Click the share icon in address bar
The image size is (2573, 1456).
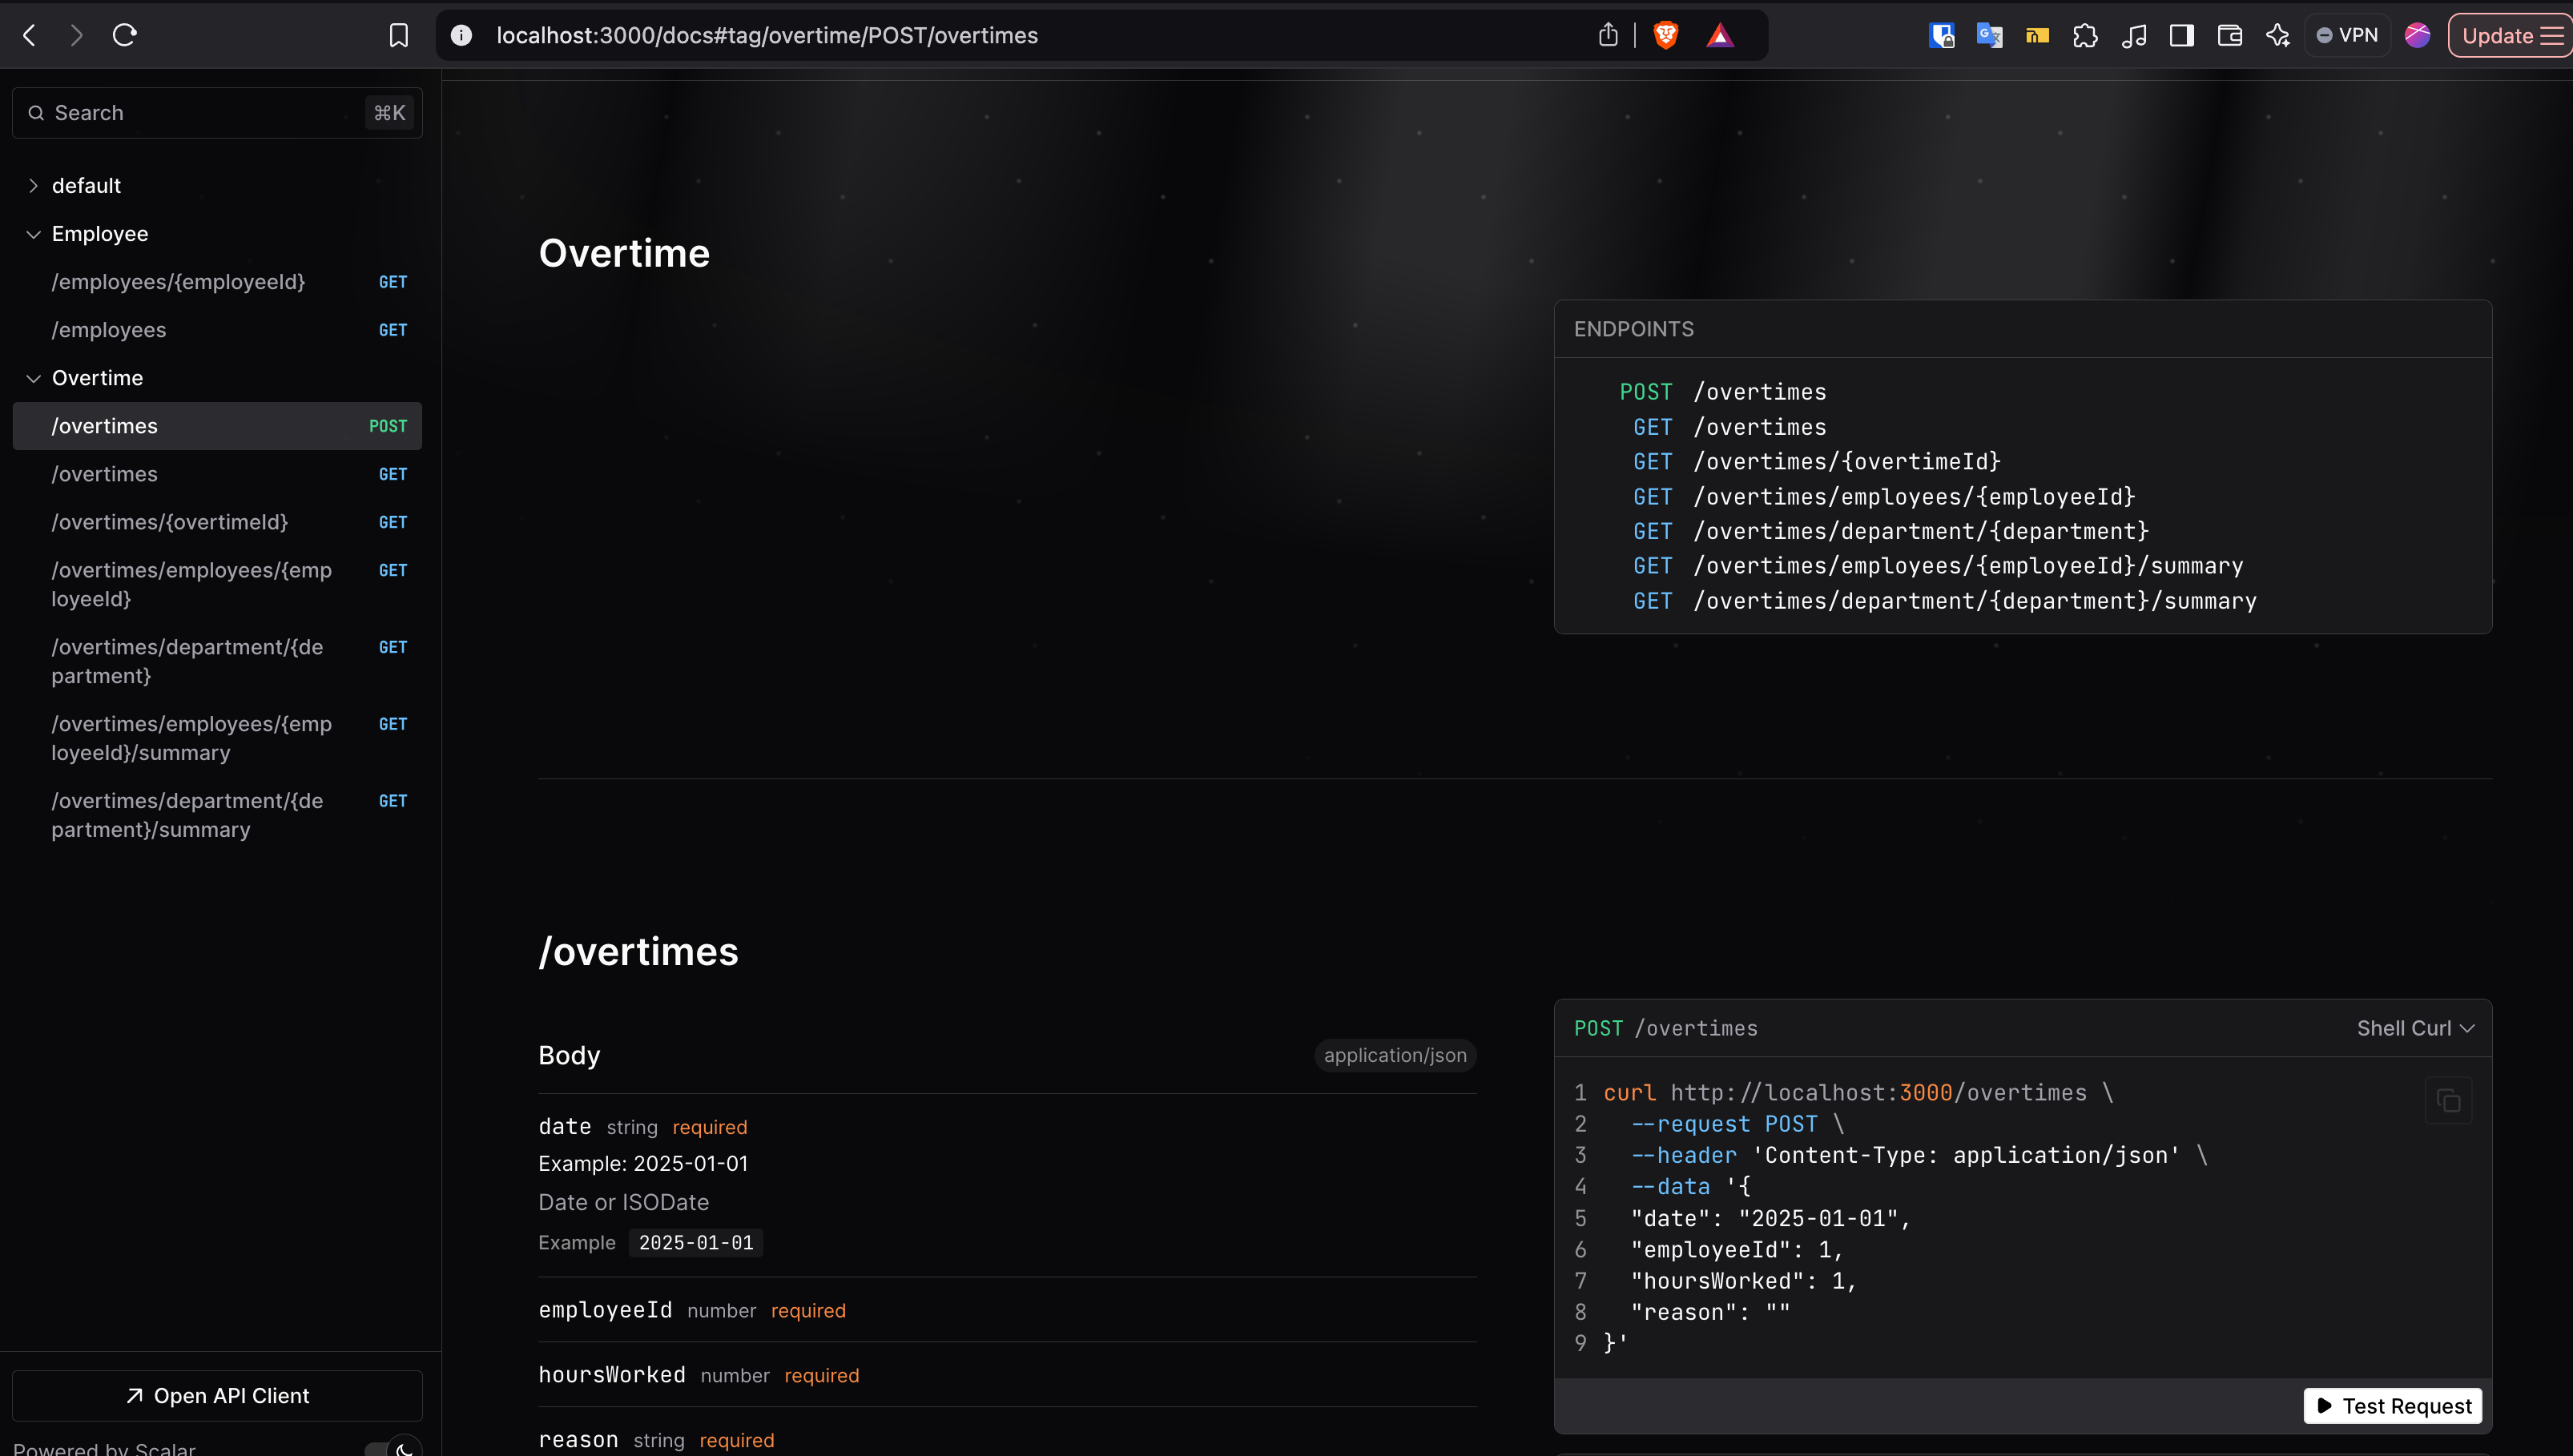[x=1608, y=35]
